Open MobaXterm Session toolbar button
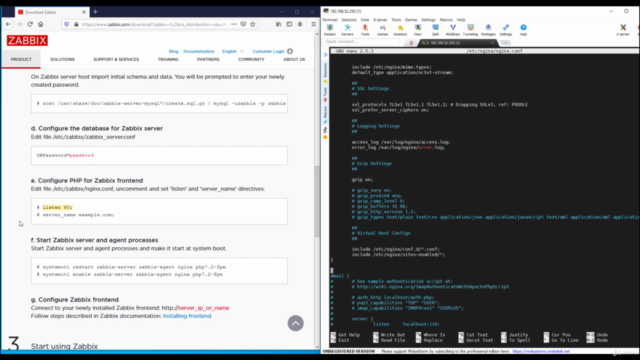640x360 pixels. 330,29
